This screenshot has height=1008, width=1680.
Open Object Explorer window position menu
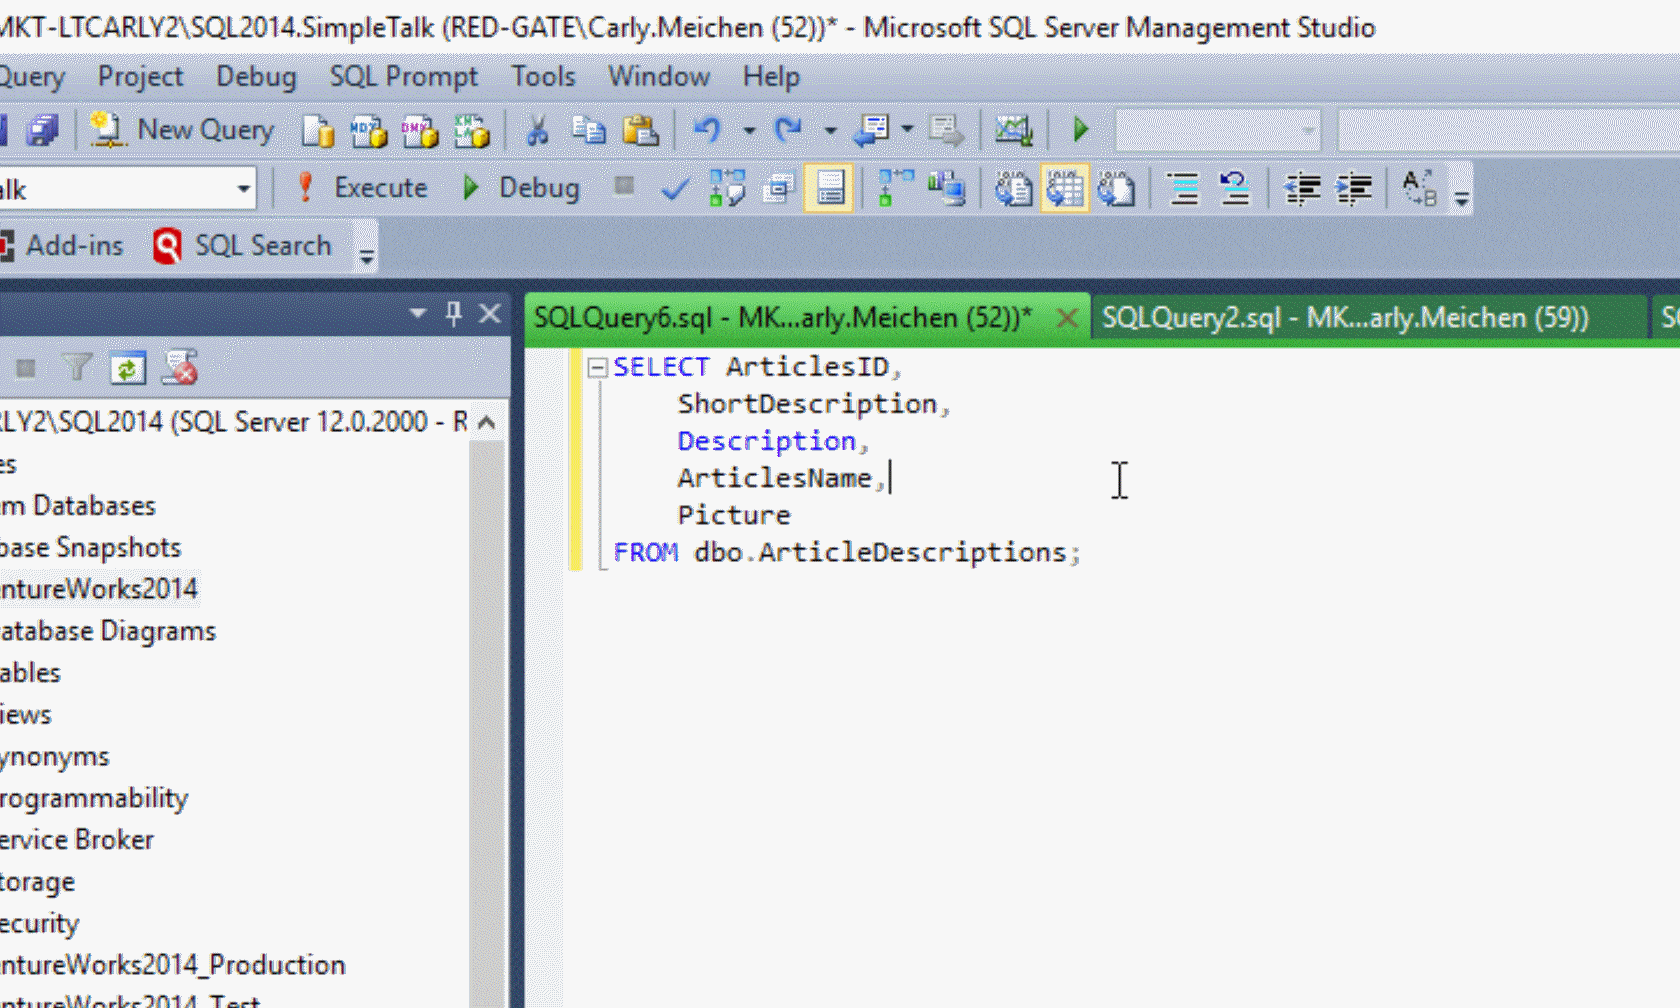[x=418, y=314]
